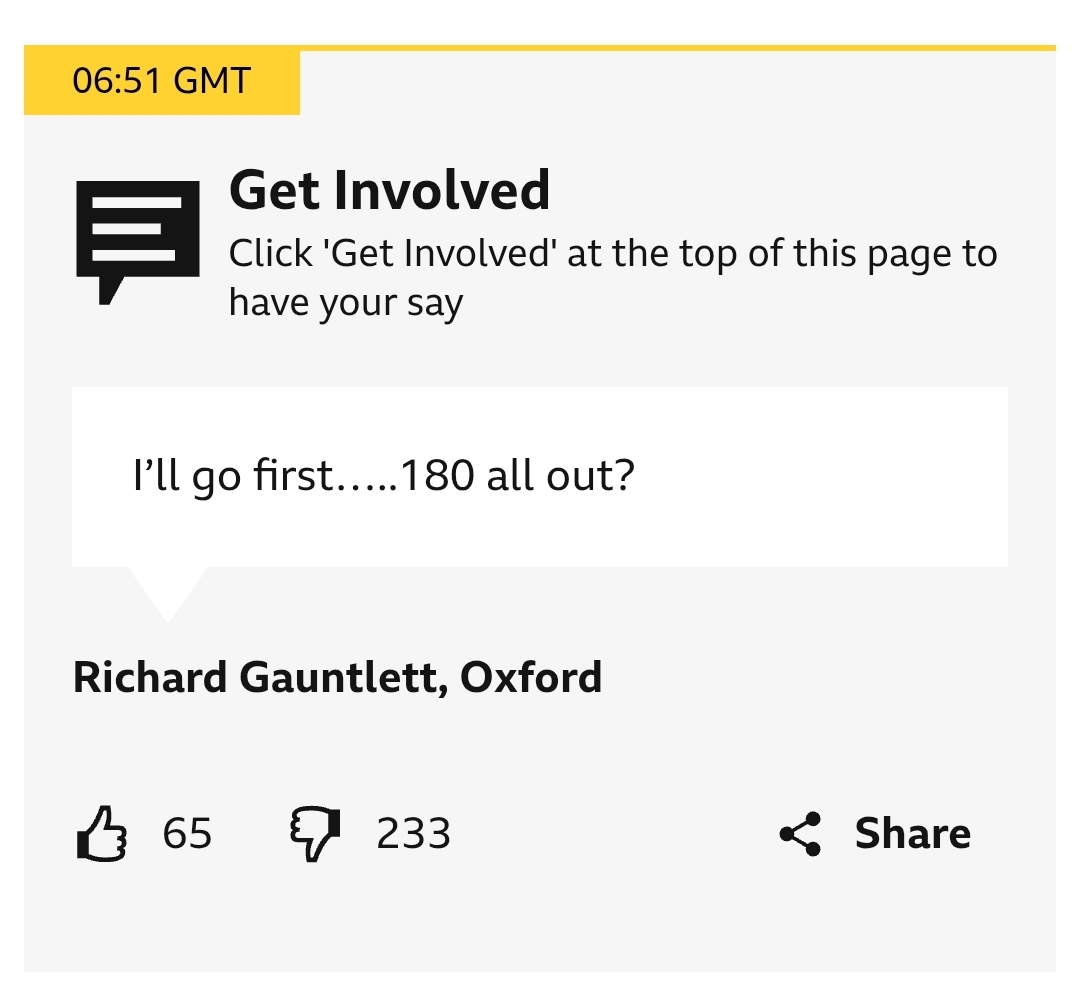The height and width of the screenshot is (1005, 1080).
Task: Open the 06:51 GMT timestamp badge
Action: [161, 81]
